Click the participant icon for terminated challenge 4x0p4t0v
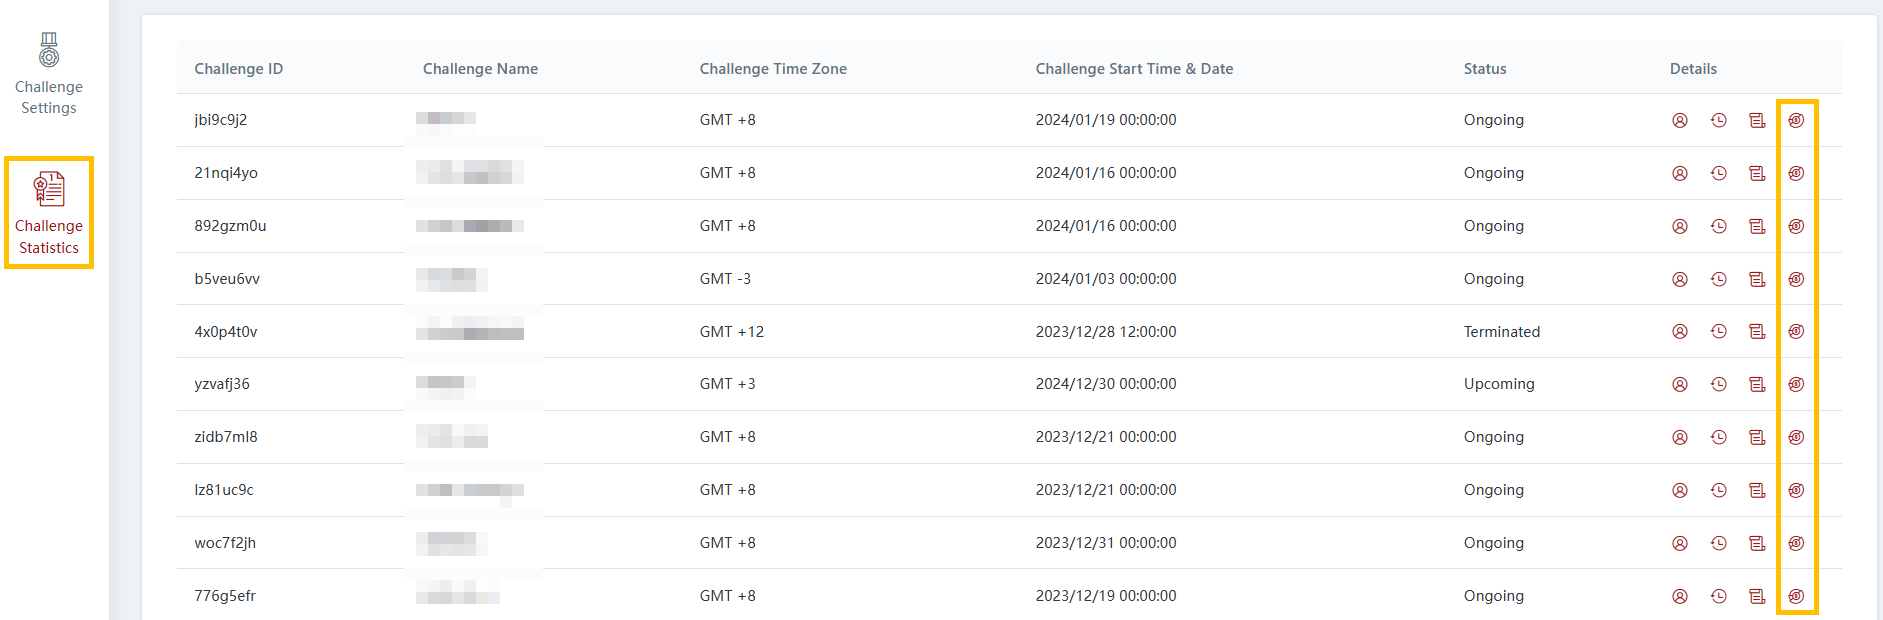1883x620 pixels. 1680,331
